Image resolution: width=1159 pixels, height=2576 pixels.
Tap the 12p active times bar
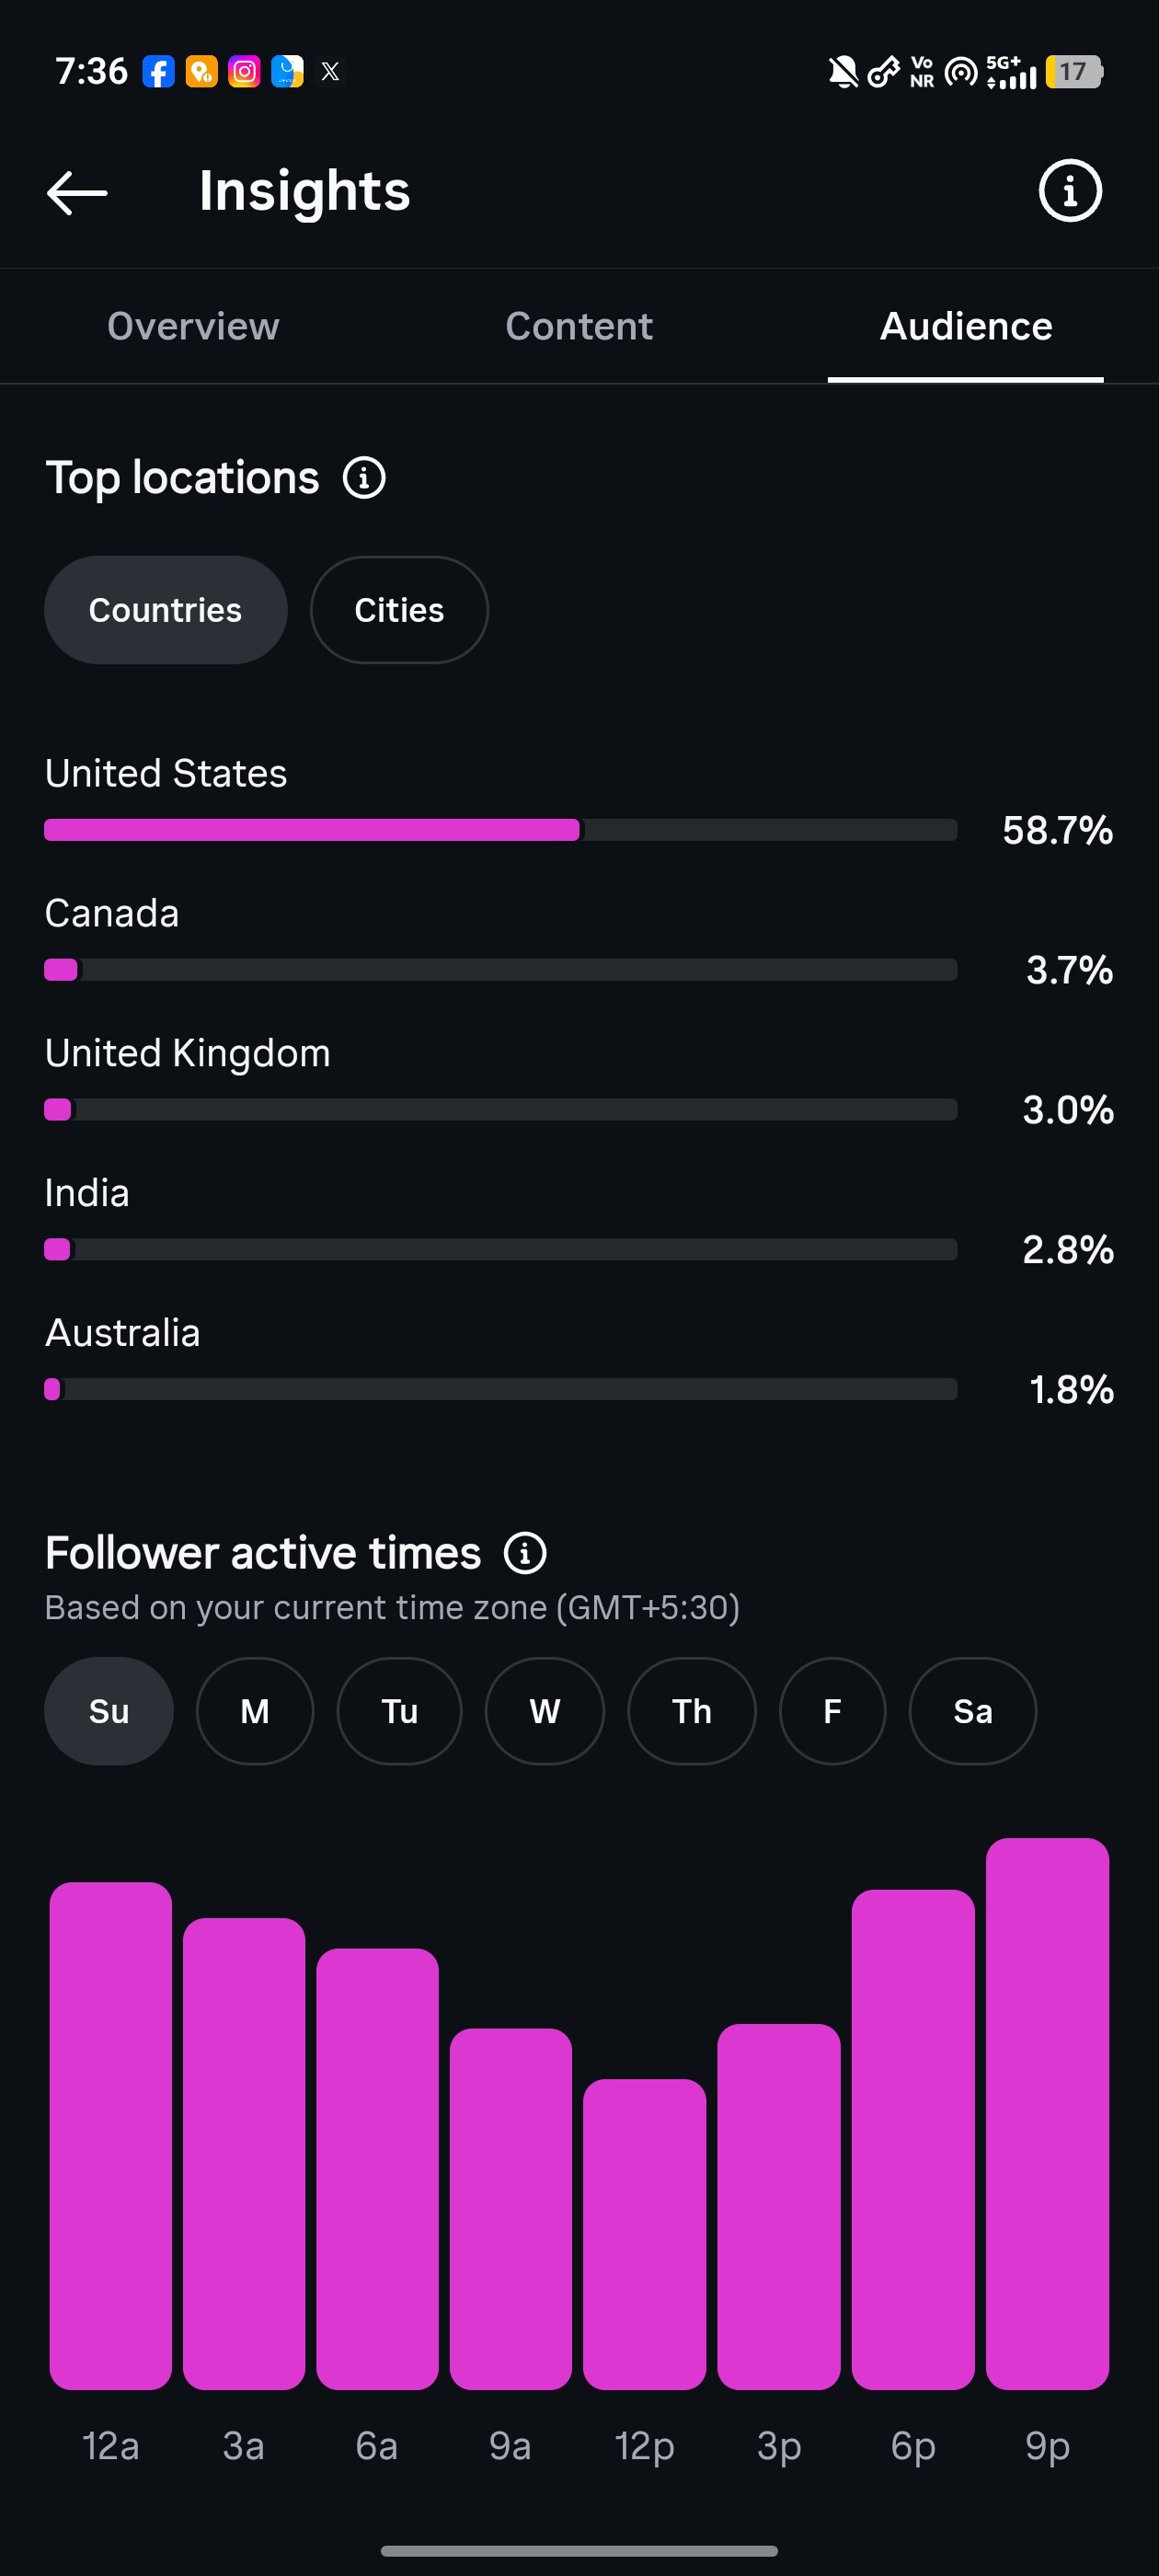[645, 2234]
